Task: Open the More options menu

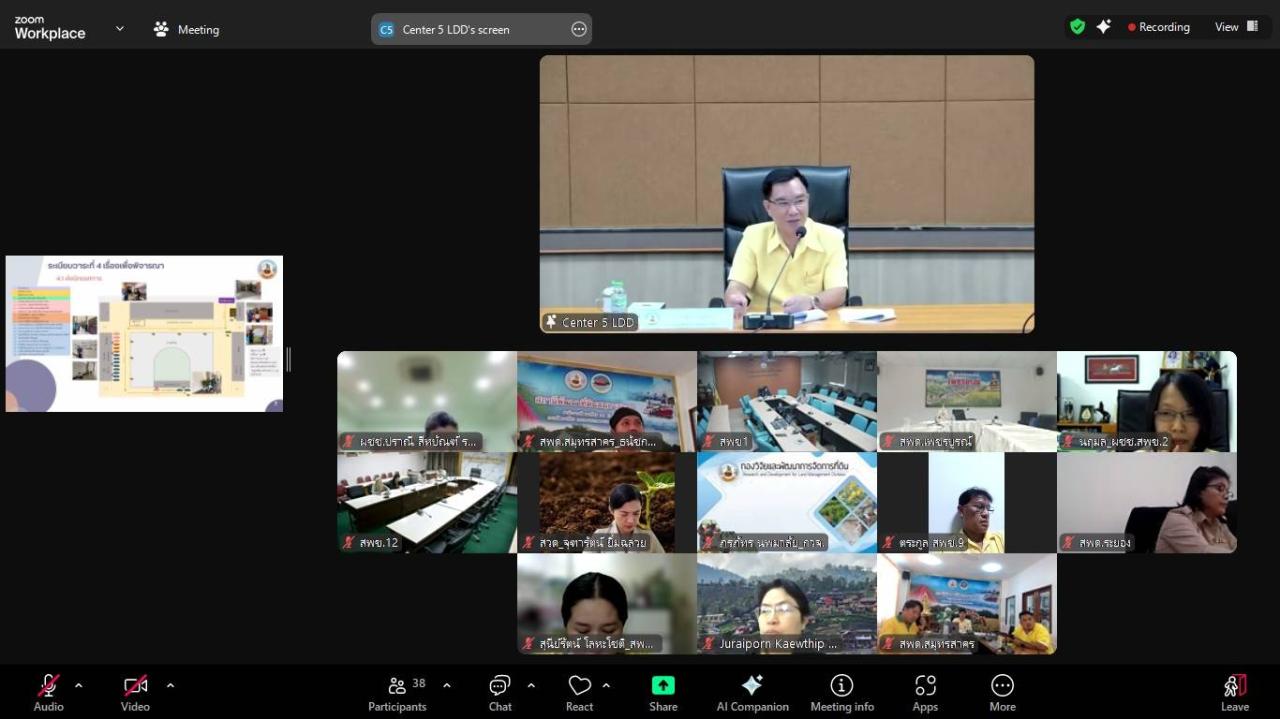Action: coord(1002,692)
